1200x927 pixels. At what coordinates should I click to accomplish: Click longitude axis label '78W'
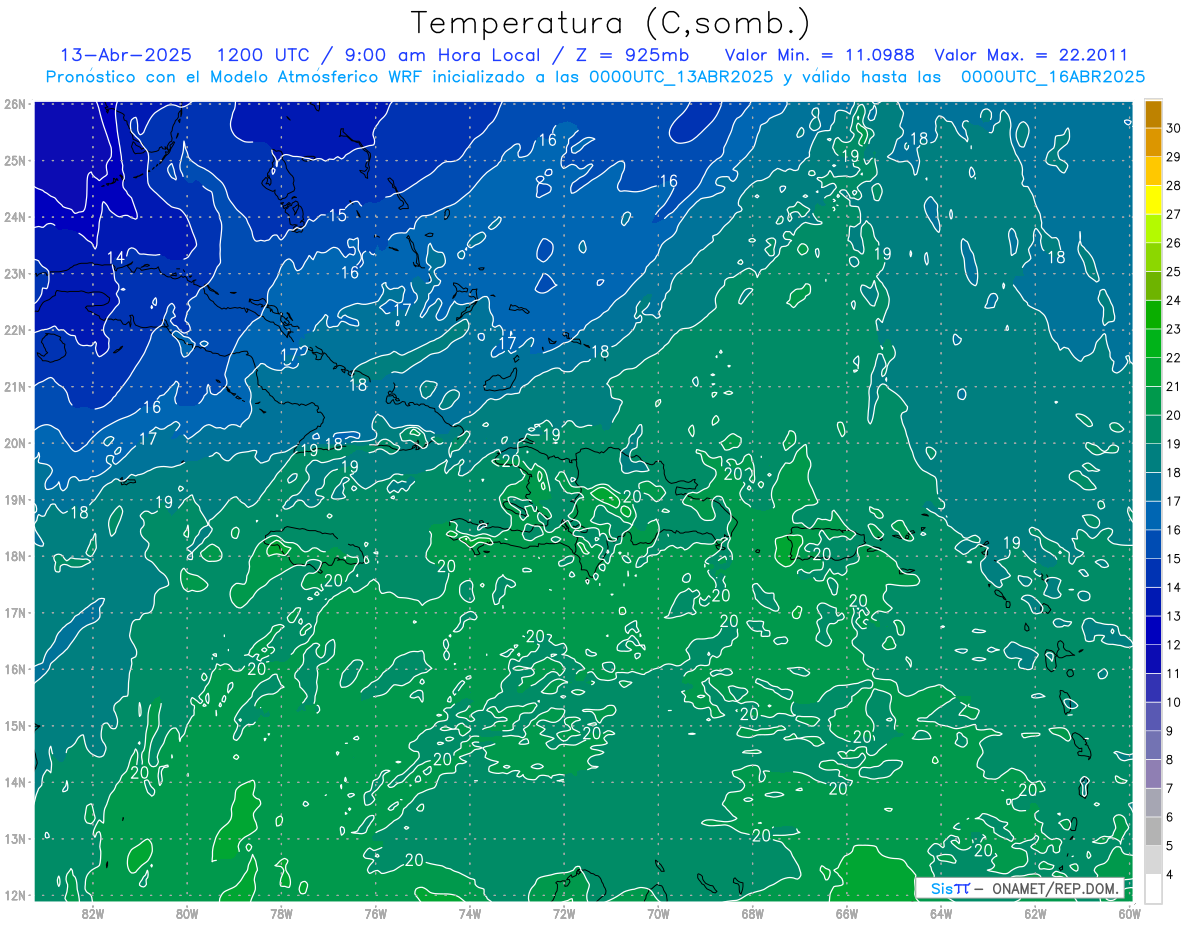281,912
